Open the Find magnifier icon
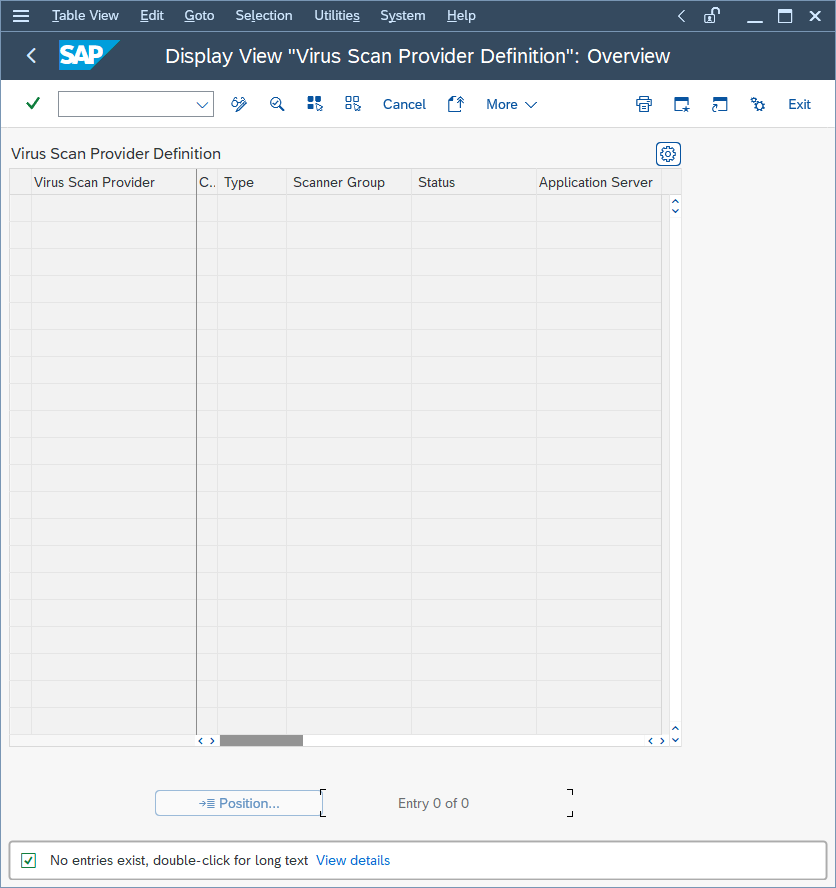This screenshot has height=888, width=836. [x=276, y=104]
